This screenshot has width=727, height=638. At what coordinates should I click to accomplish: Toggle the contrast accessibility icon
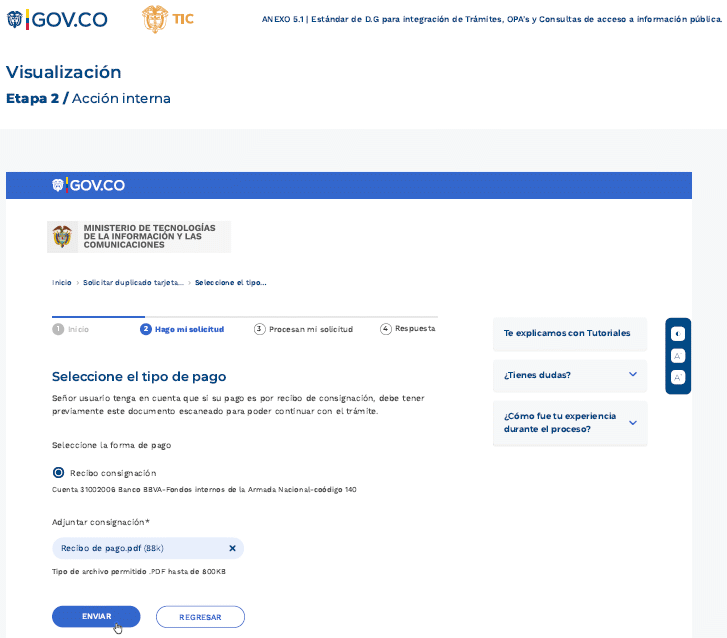(678, 334)
